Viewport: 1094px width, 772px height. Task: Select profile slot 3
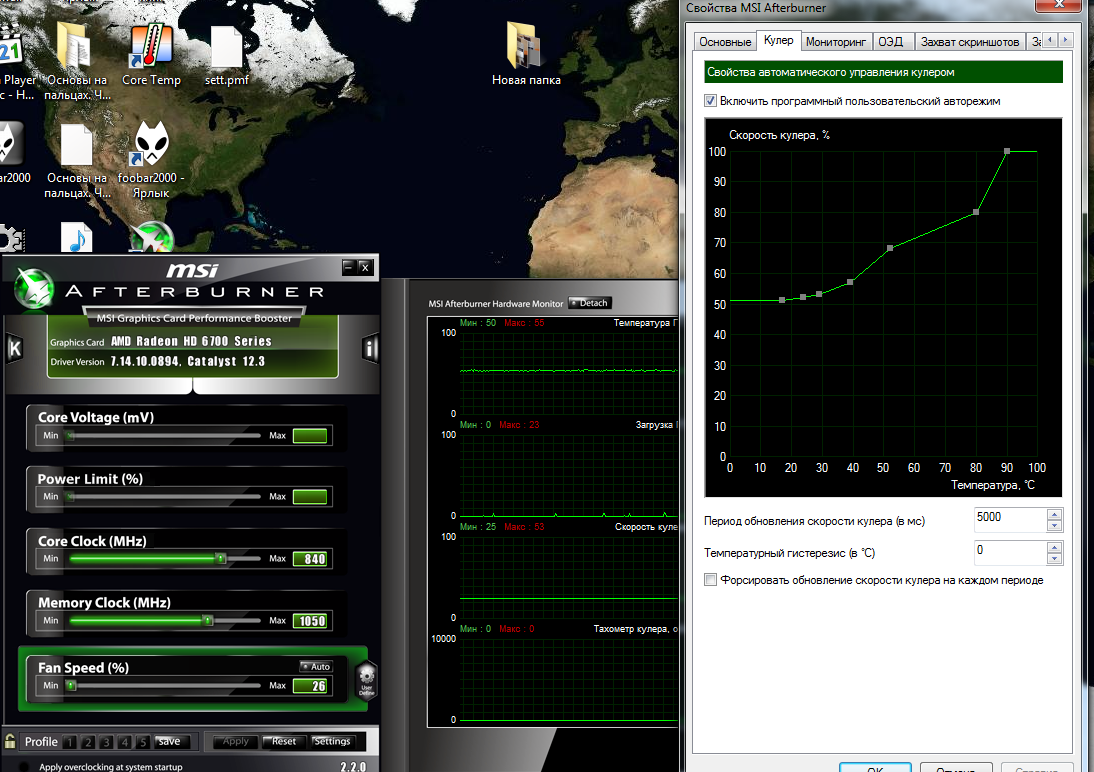point(106,742)
